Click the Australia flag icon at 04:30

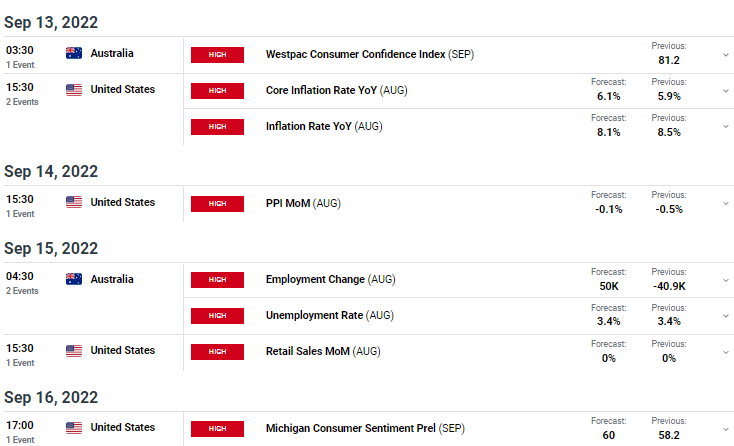tap(74, 279)
